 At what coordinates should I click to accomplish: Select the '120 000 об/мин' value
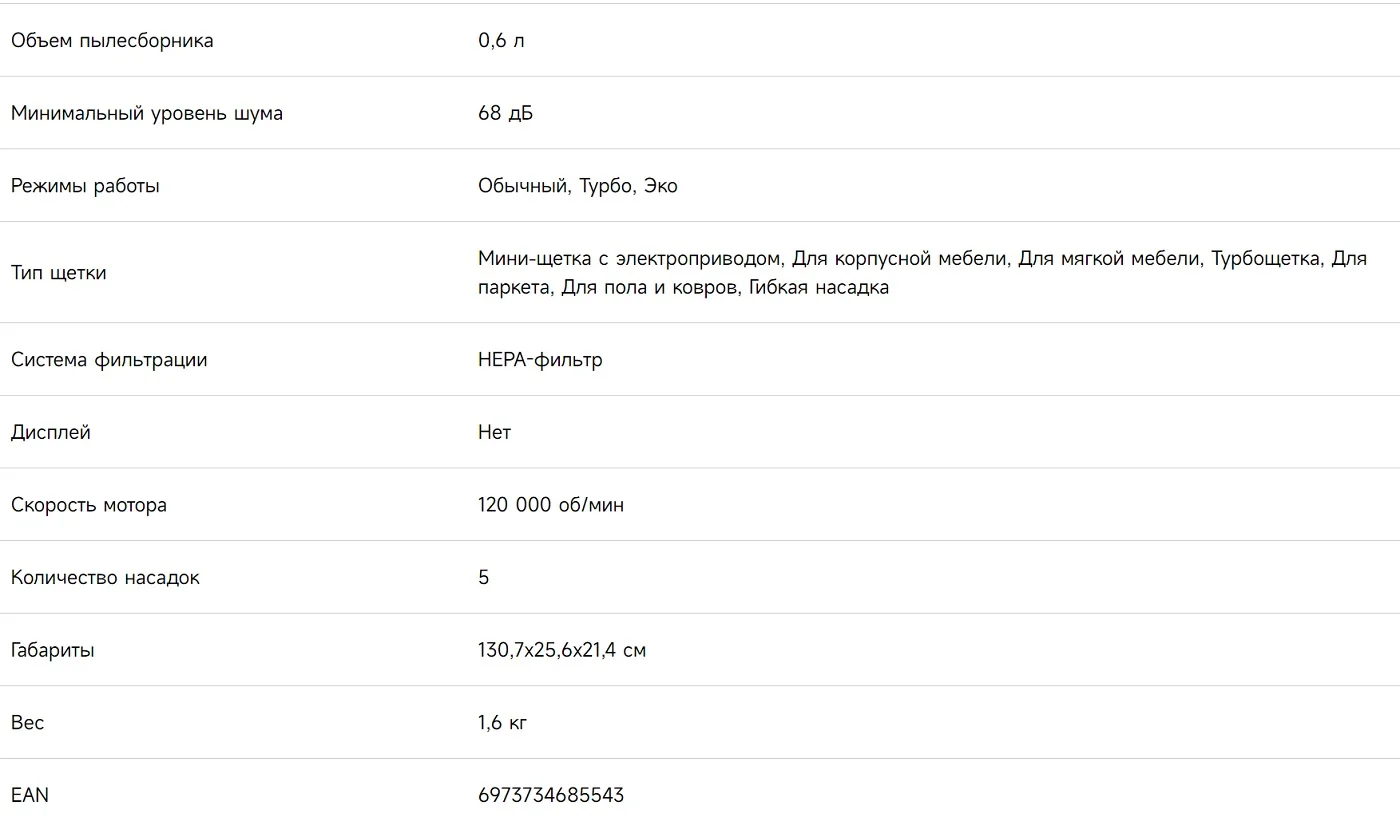click(x=551, y=505)
